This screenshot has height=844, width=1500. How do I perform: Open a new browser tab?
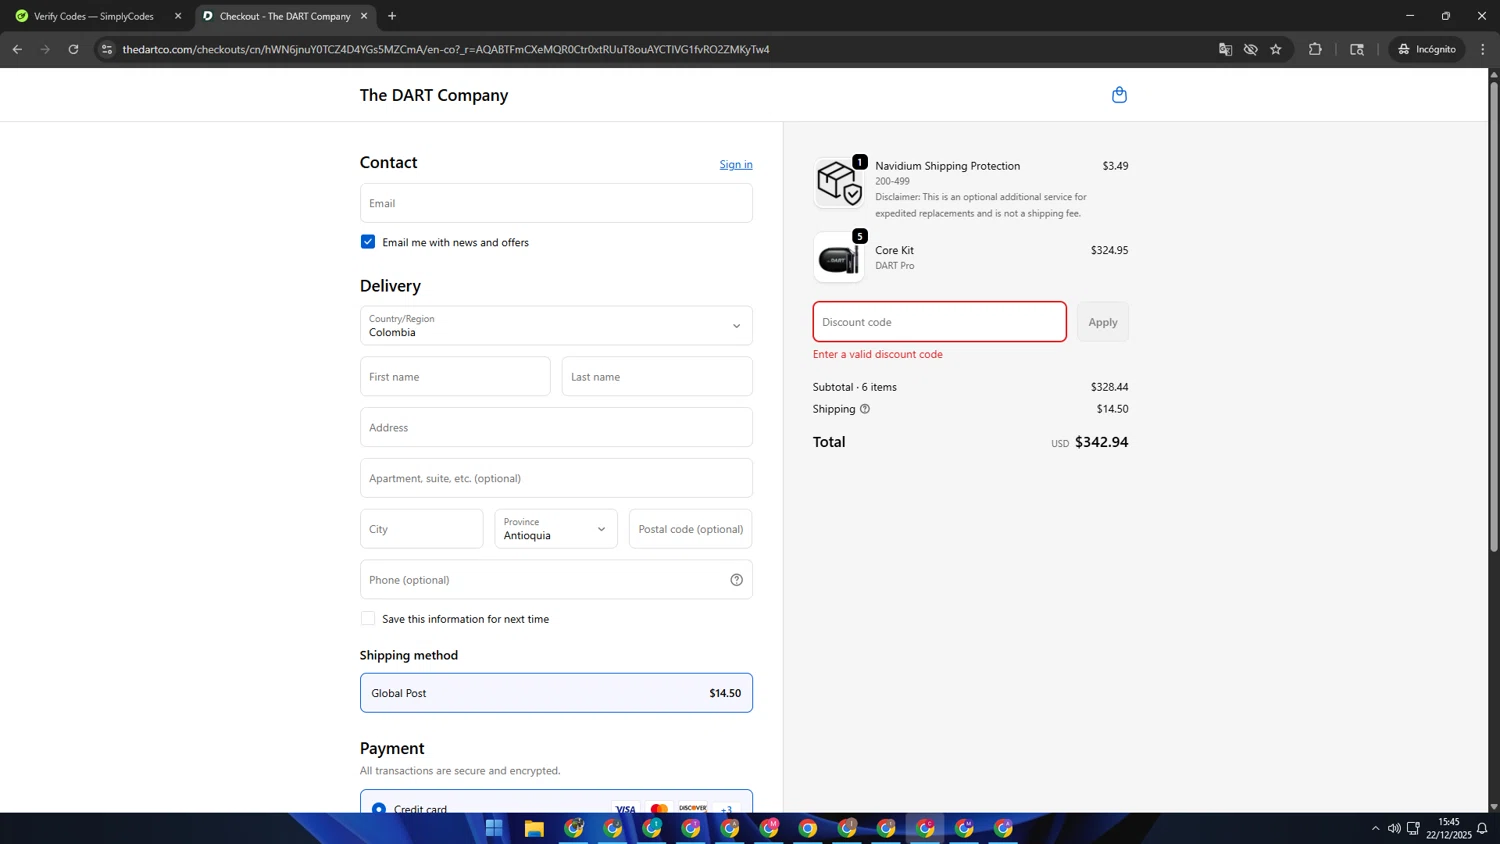click(392, 16)
